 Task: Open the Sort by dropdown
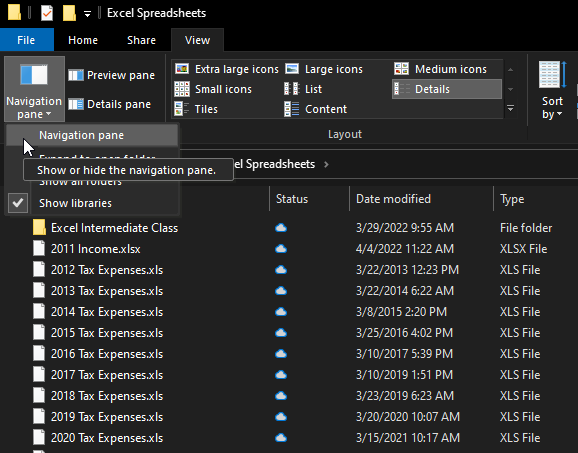[552, 90]
